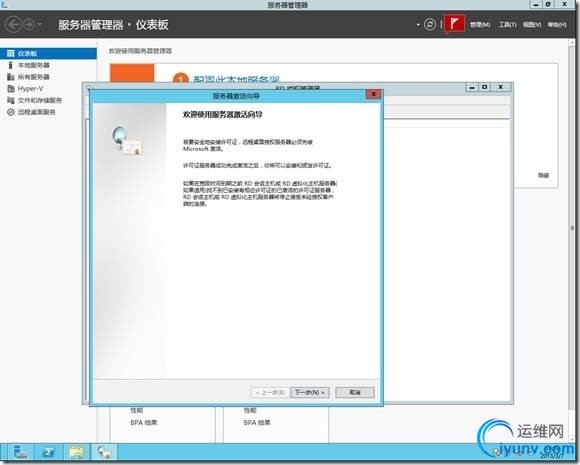The height and width of the screenshot is (465, 580).
Task: Open the 工具(T) menu
Action: click(x=508, y=25)
